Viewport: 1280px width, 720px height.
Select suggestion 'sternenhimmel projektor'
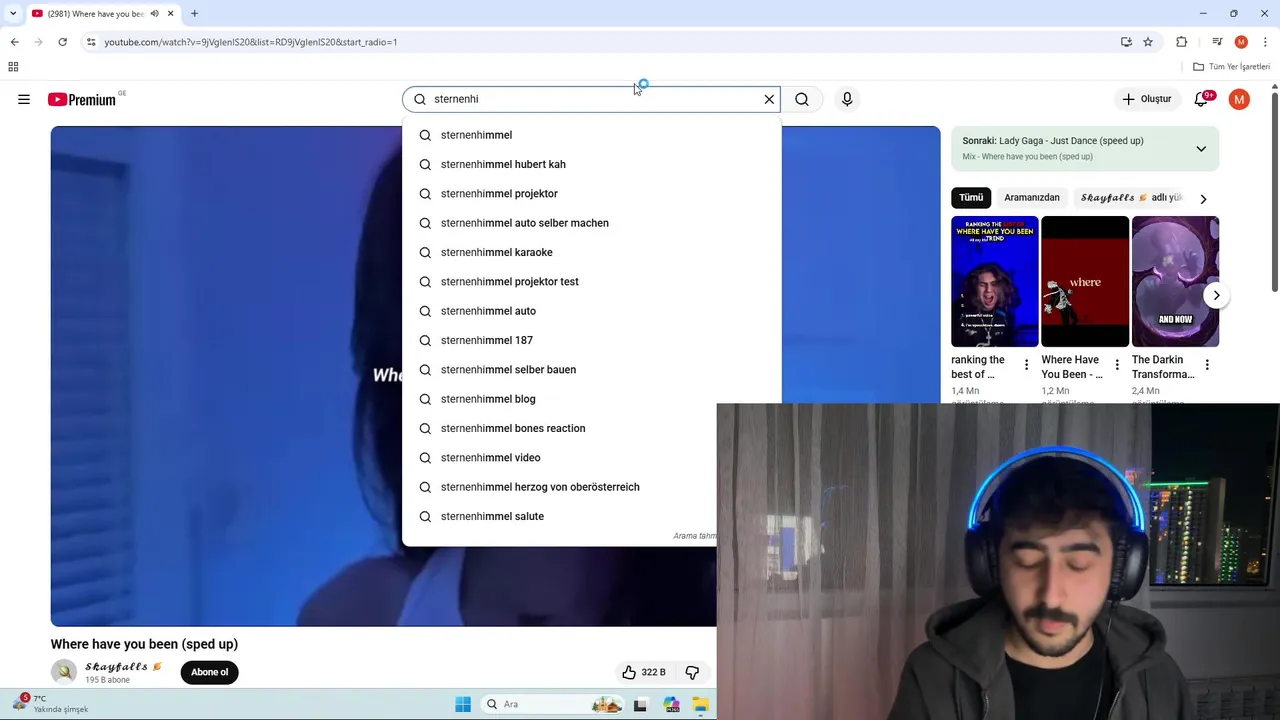click(x=591, y=194)
